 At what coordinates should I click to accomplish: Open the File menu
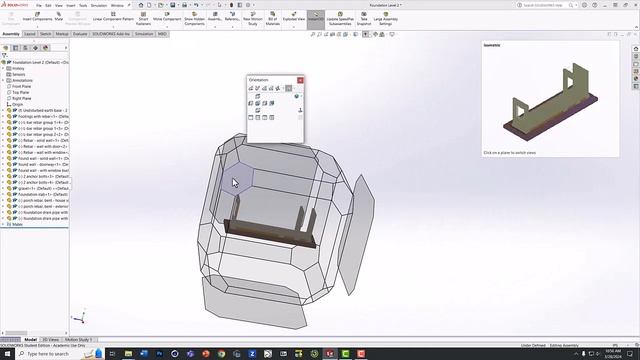39,6
